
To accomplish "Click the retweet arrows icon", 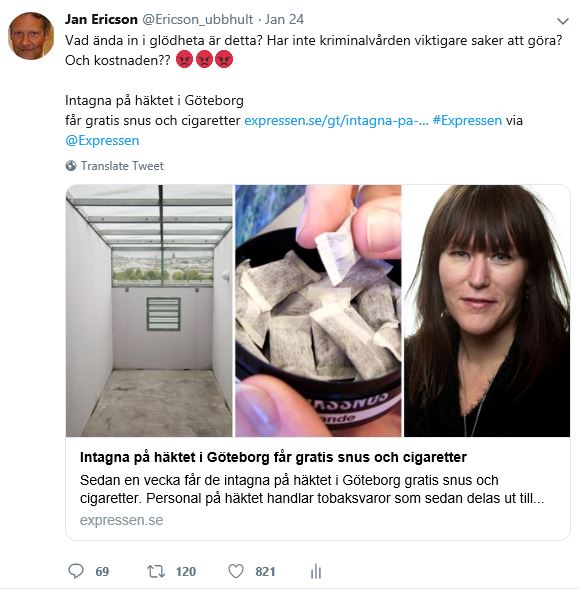I will [x=156, y=571].
